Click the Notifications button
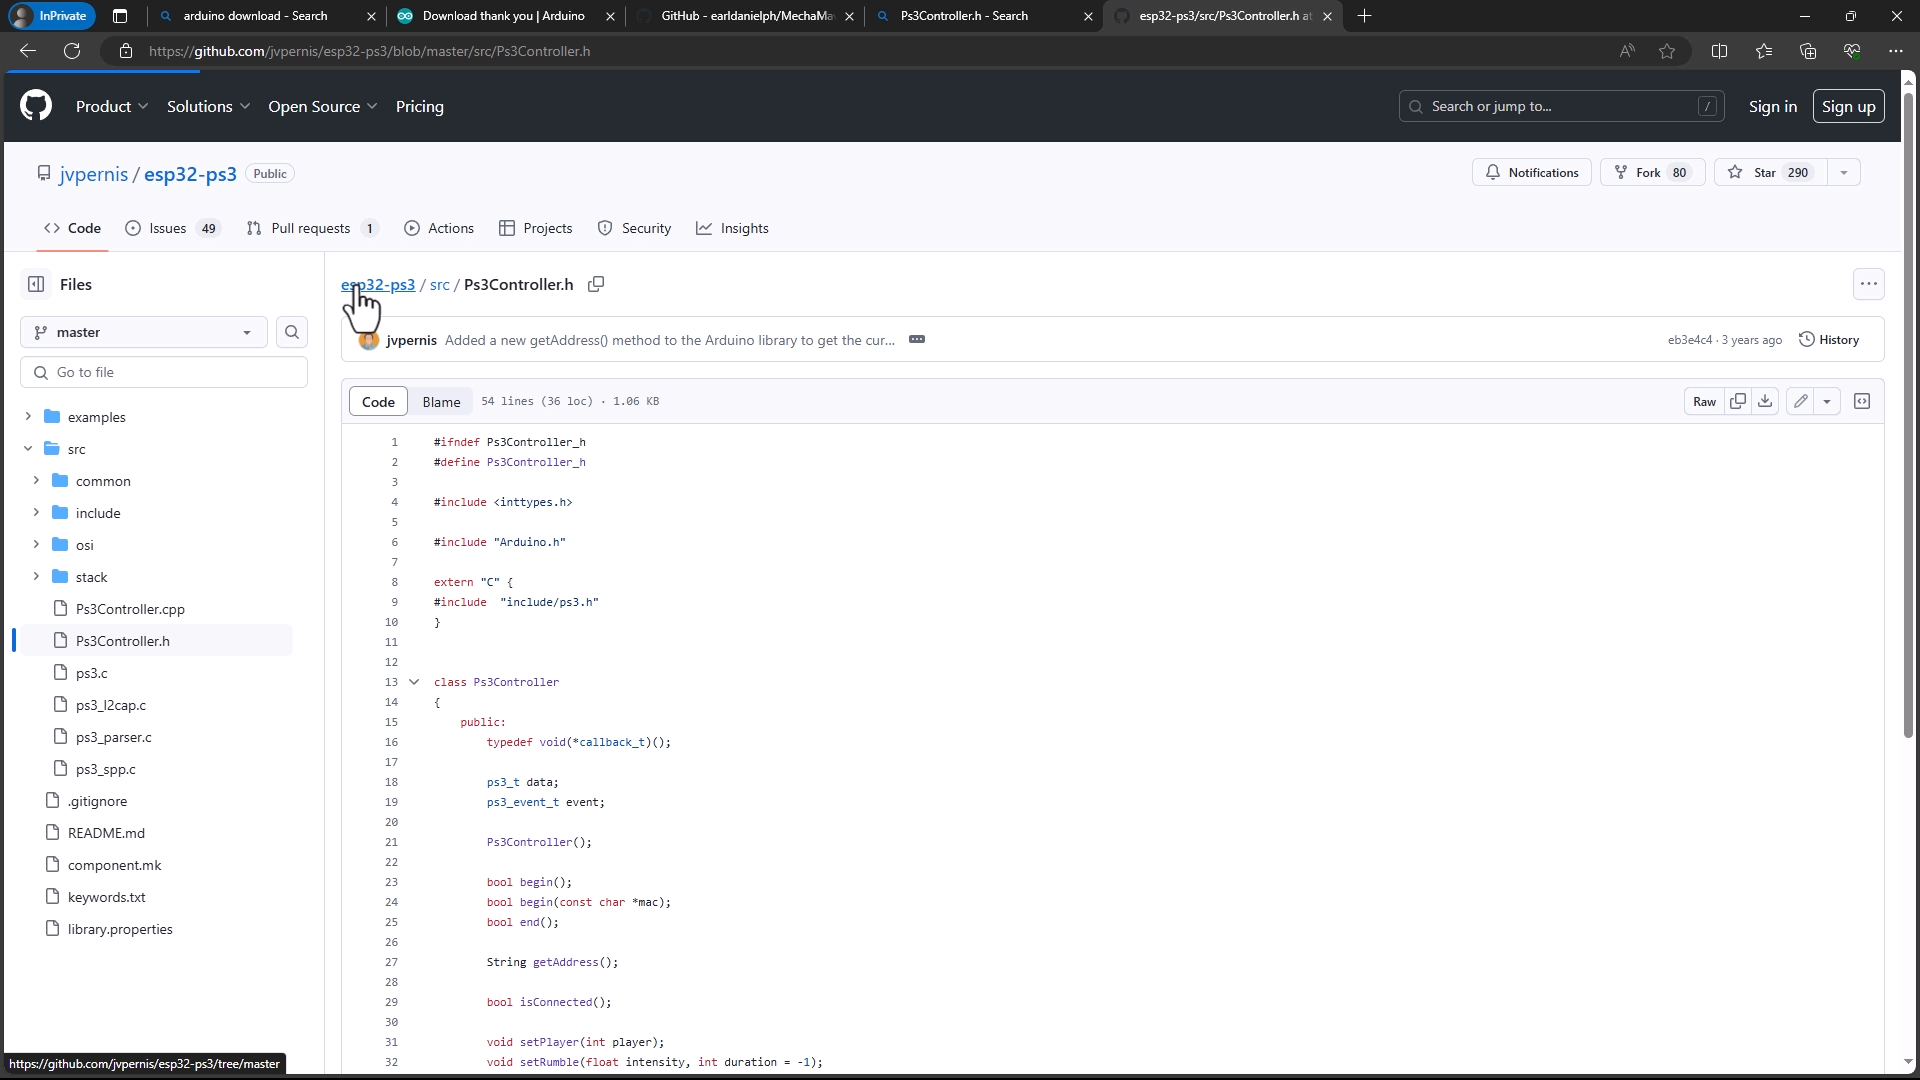Screen dimensions: 1920x1080 point(1532,173)
